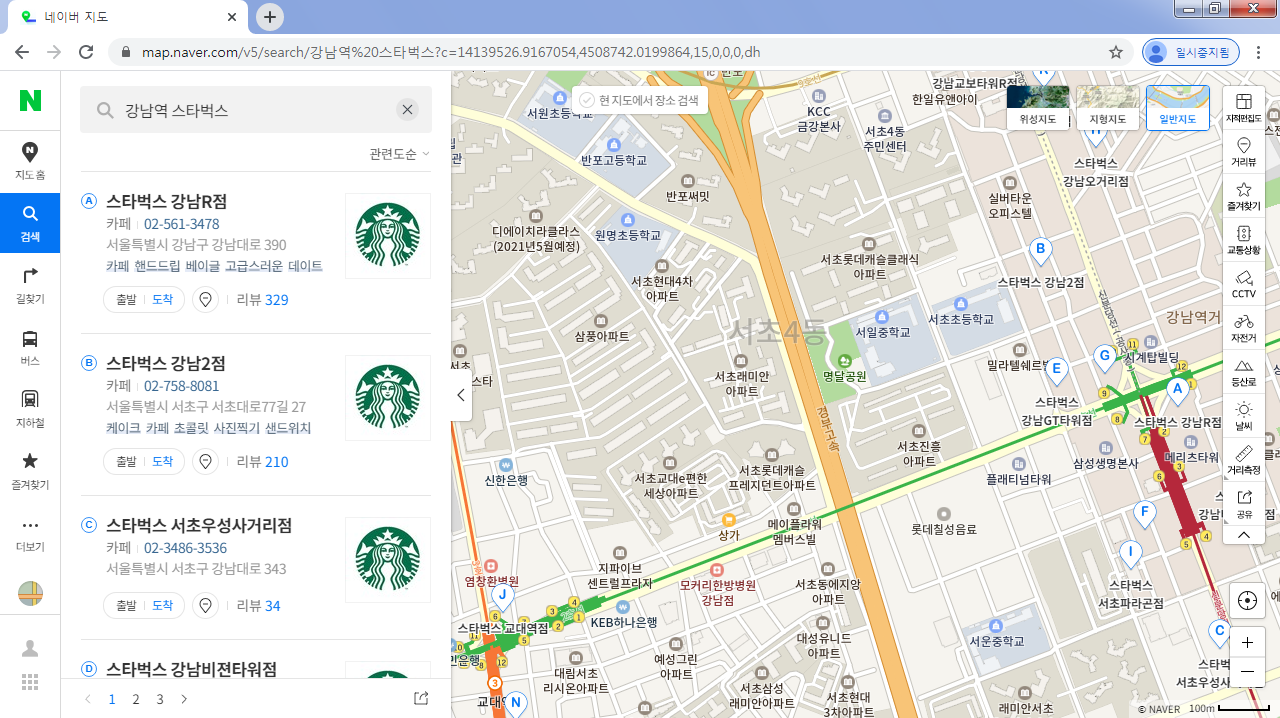The width and height of the screenshot is (1280, 718).
Task: Toggle 현 지도에서 장소 검색 checkbox
Action: (x=640, y=100)
